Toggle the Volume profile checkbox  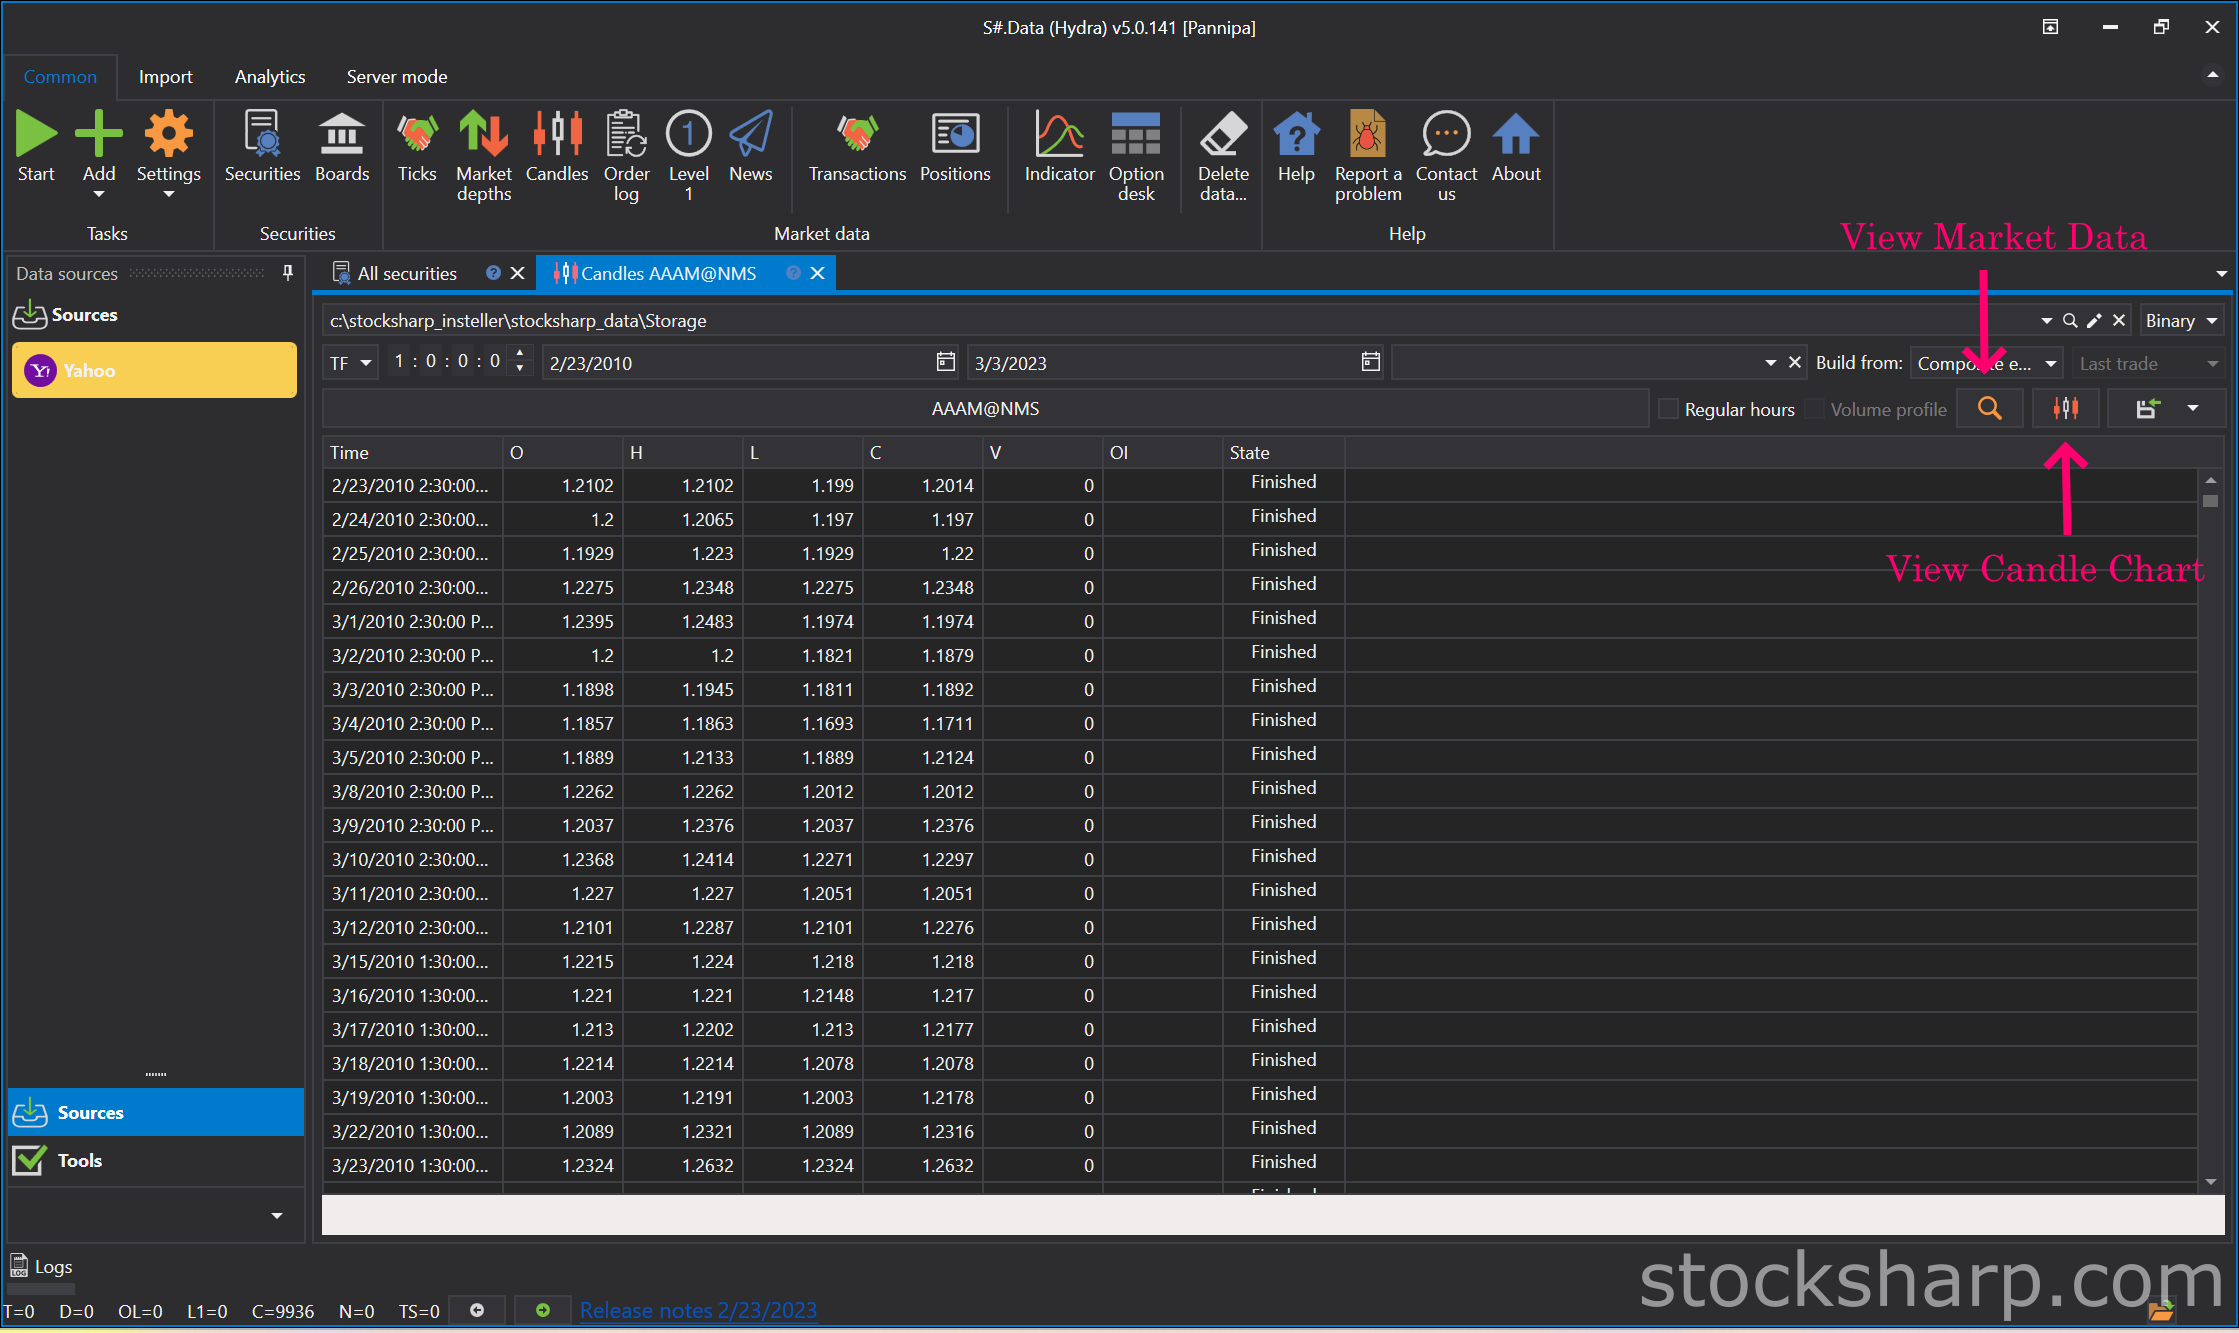coord(1814,409)
